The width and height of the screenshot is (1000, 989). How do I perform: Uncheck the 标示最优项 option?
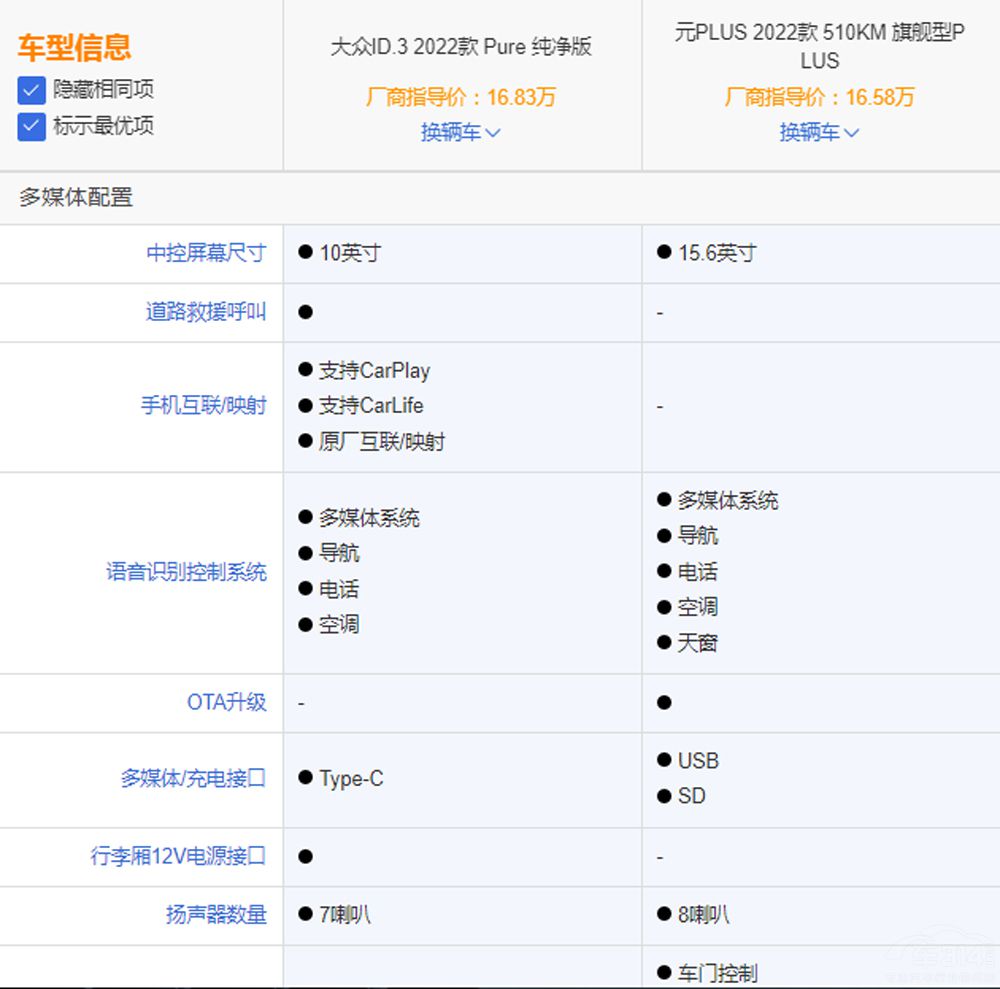[x=32, y=127]
